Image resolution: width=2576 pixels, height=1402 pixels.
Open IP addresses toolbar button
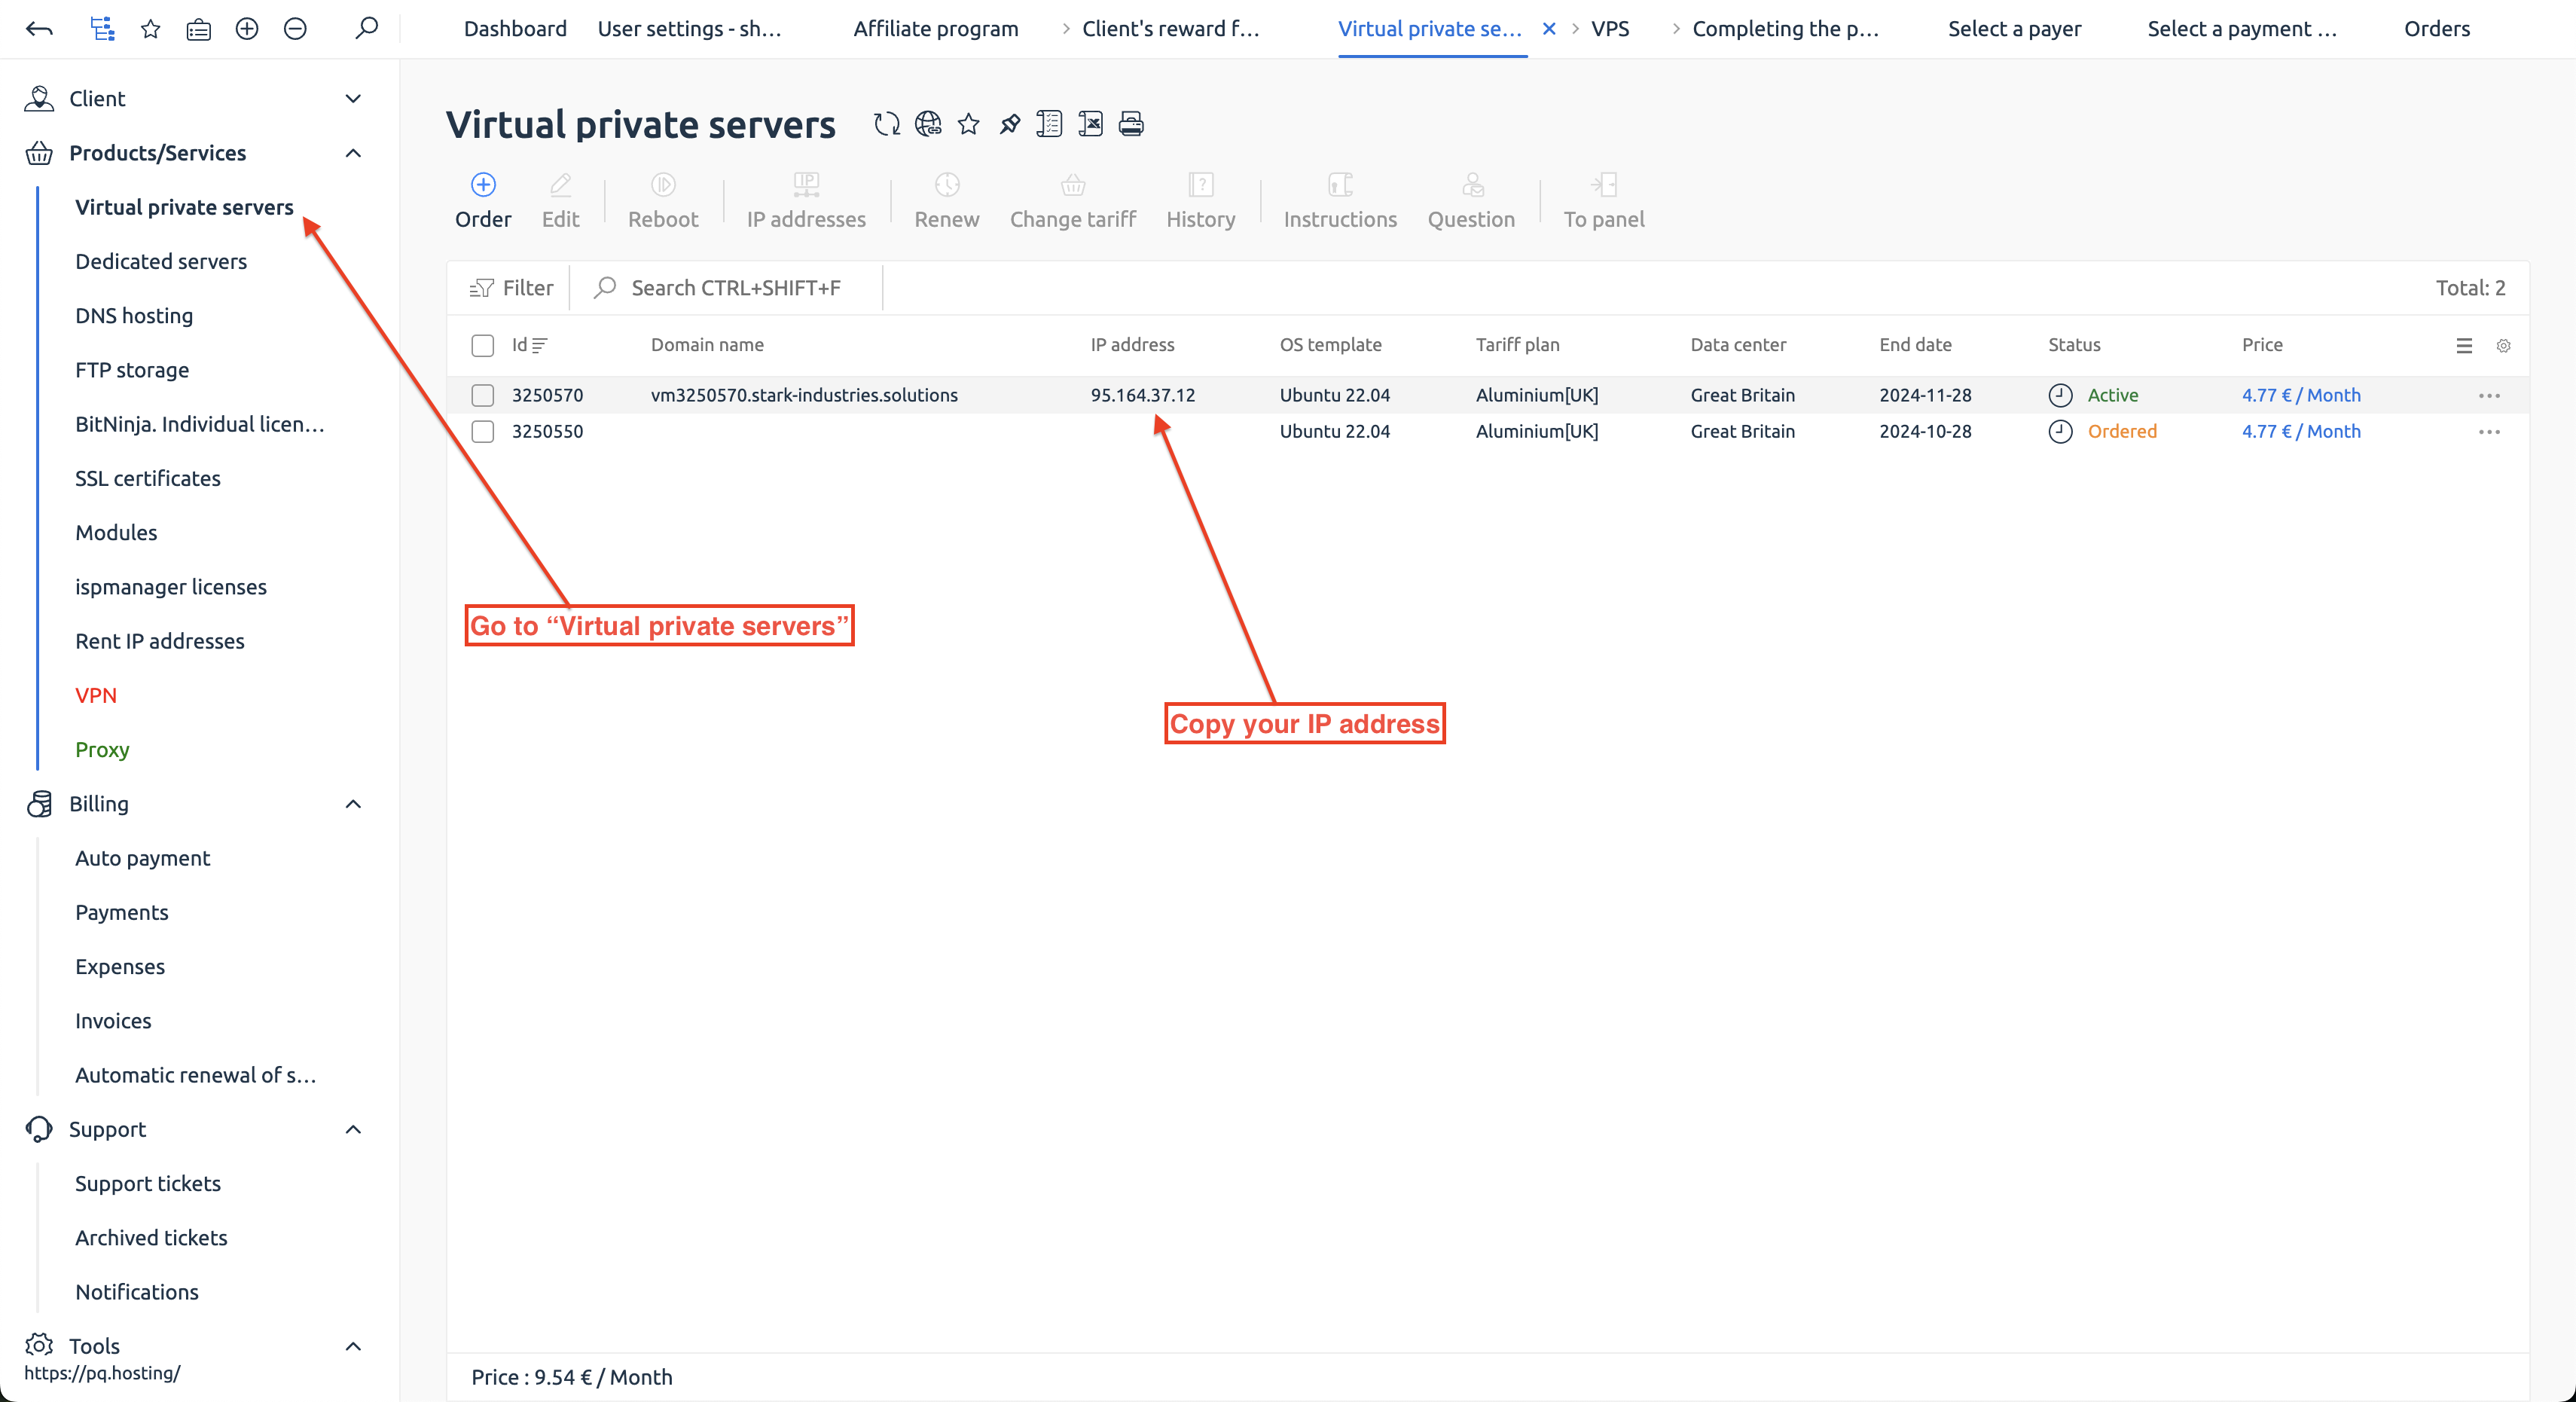coord(806,201)
